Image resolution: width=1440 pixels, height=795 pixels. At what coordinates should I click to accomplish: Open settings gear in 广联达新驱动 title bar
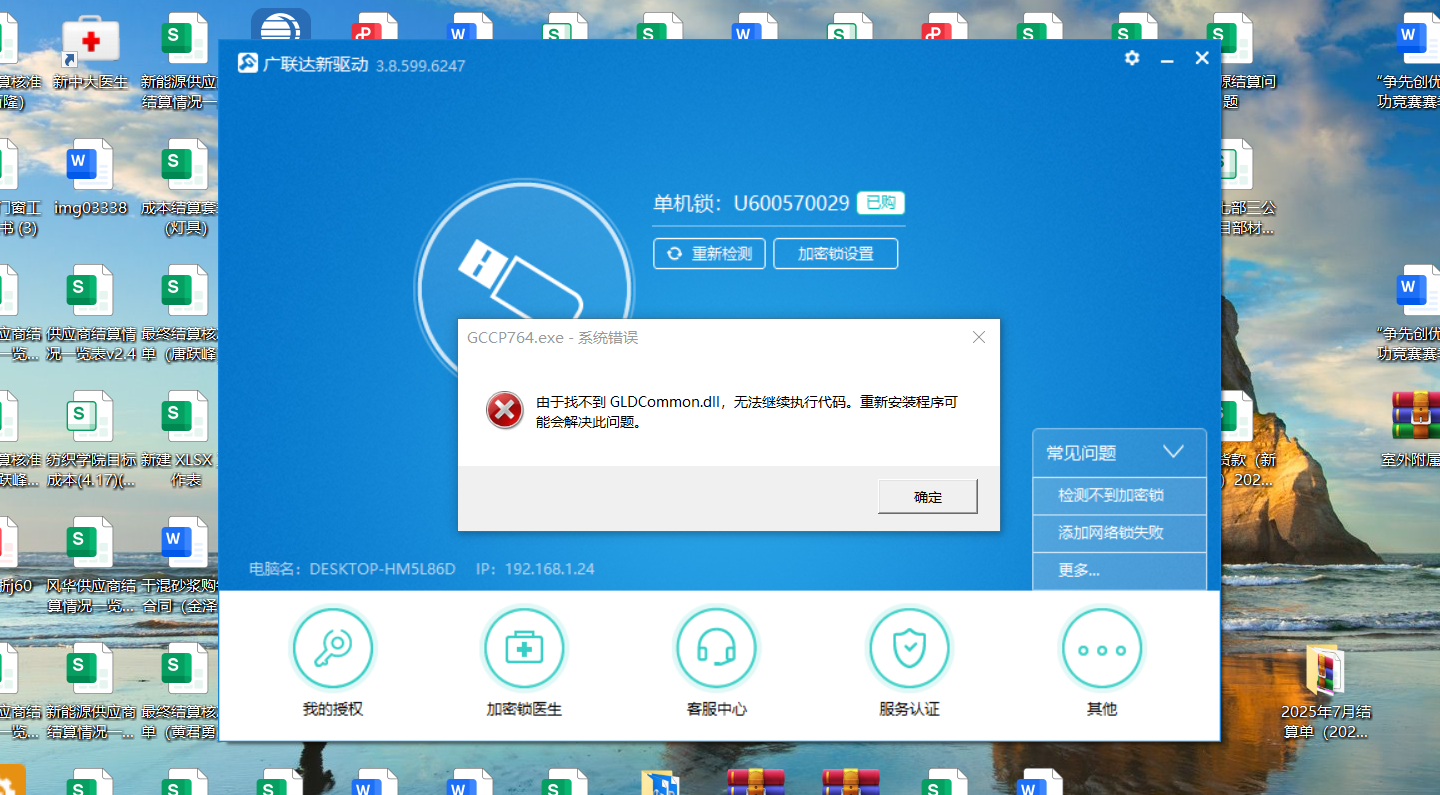tap(1132, 58)
